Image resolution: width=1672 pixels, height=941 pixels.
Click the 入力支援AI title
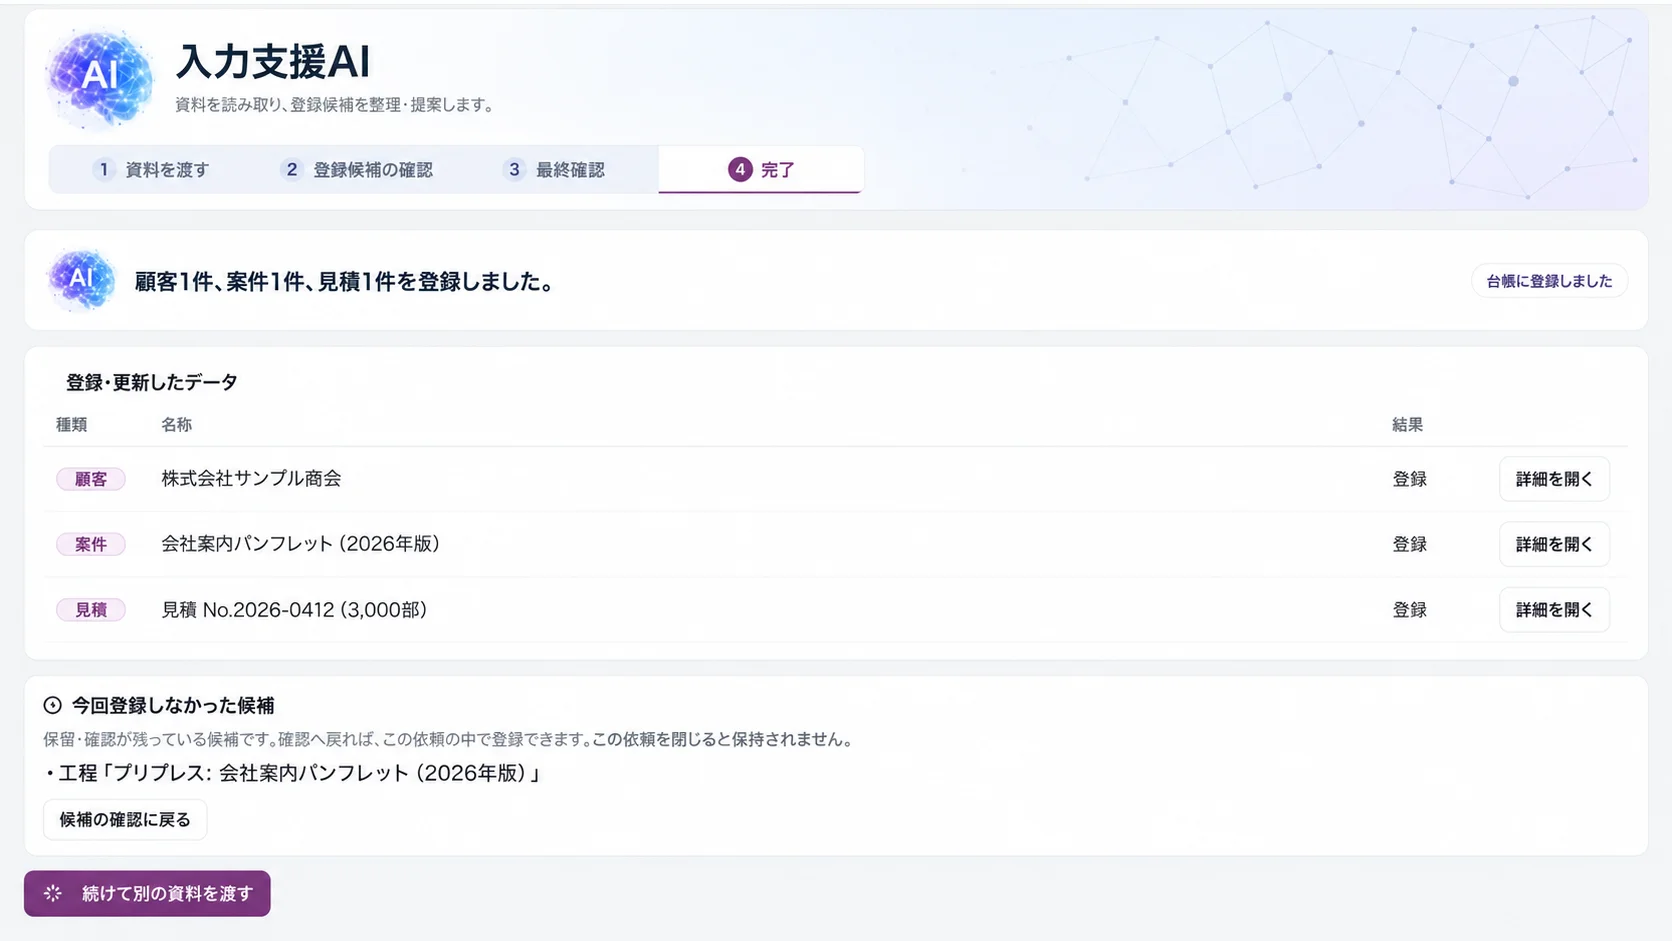(273, 61)
